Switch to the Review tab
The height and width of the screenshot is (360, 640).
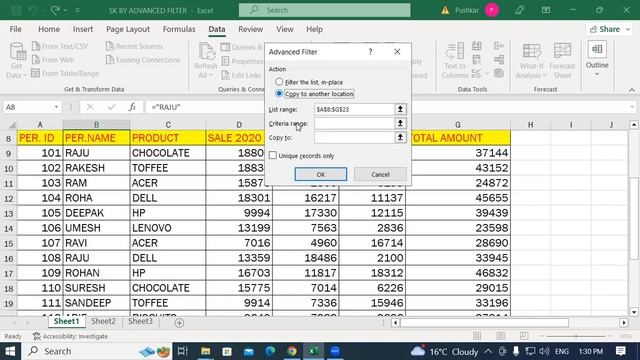[x=251, y=29]
